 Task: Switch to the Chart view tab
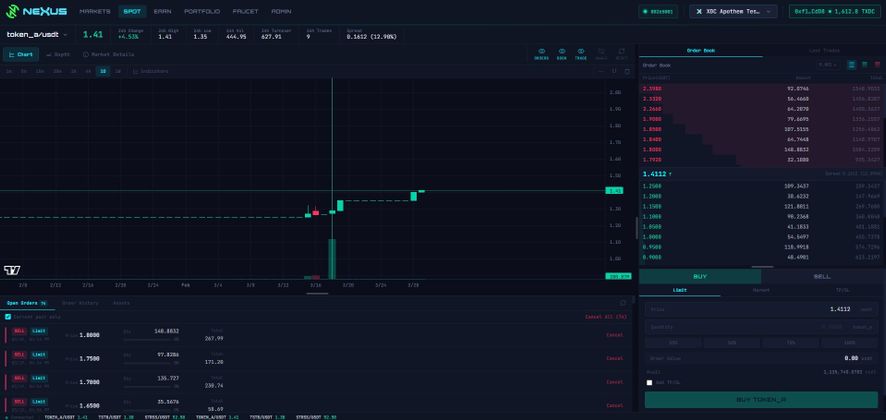(x=21, y=55)
